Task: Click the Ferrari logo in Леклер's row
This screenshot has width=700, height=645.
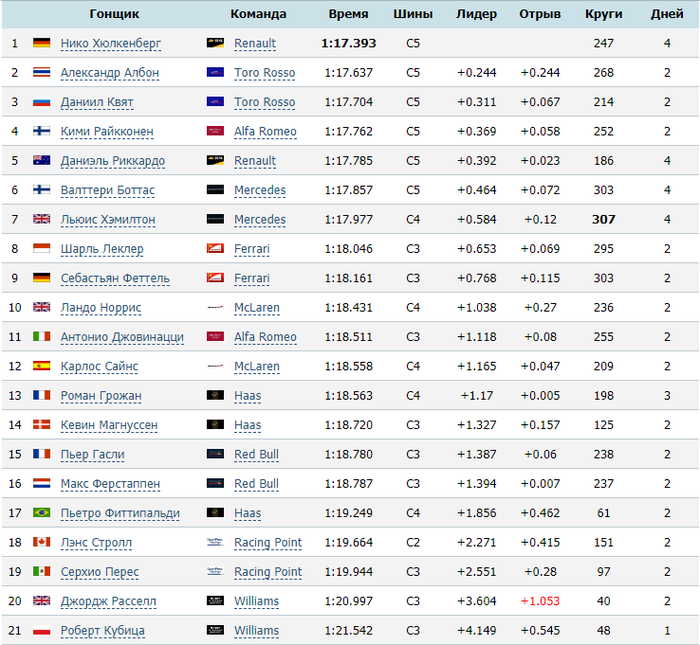Action: pyautogui.click(x=215, y=249)
